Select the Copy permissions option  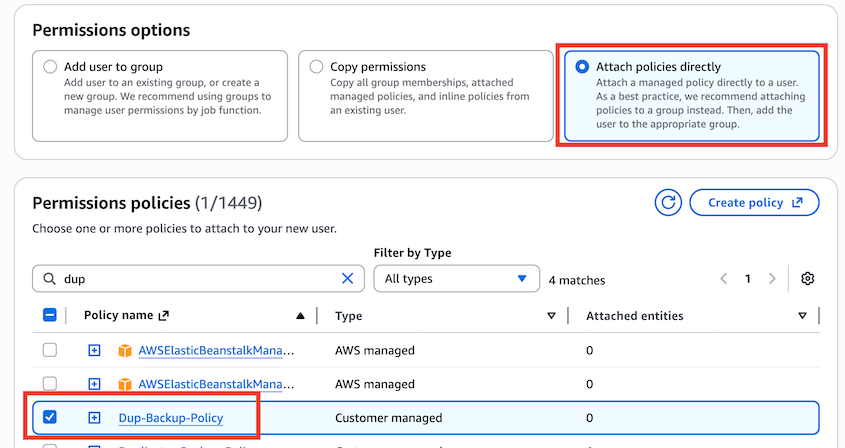(x=316, y=67)
